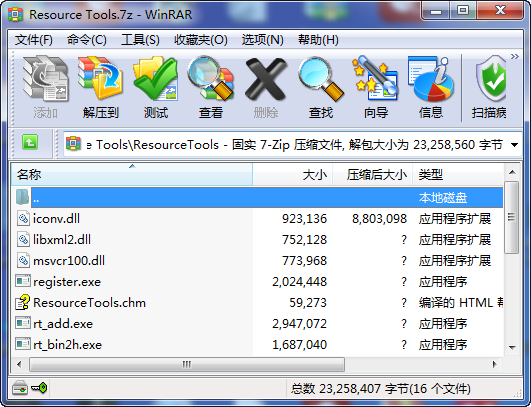Select the ResourceTools.chm file name
Screen dimensions: 531x407
click(89, 303)
